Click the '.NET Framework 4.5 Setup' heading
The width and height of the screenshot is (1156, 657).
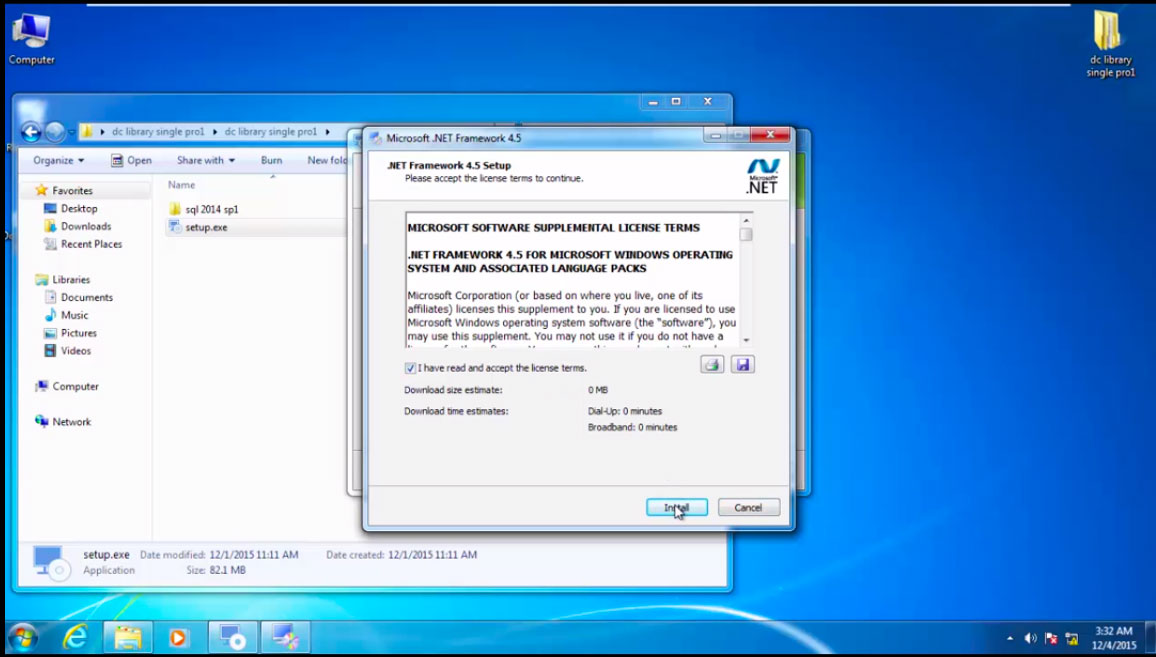click(x=449, y=165)
